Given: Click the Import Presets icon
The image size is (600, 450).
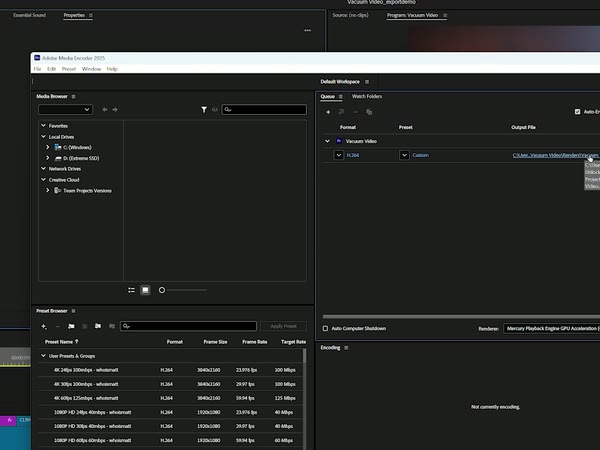Looking at the screenshot, I should pyautogui.click(x=98, y=326).
